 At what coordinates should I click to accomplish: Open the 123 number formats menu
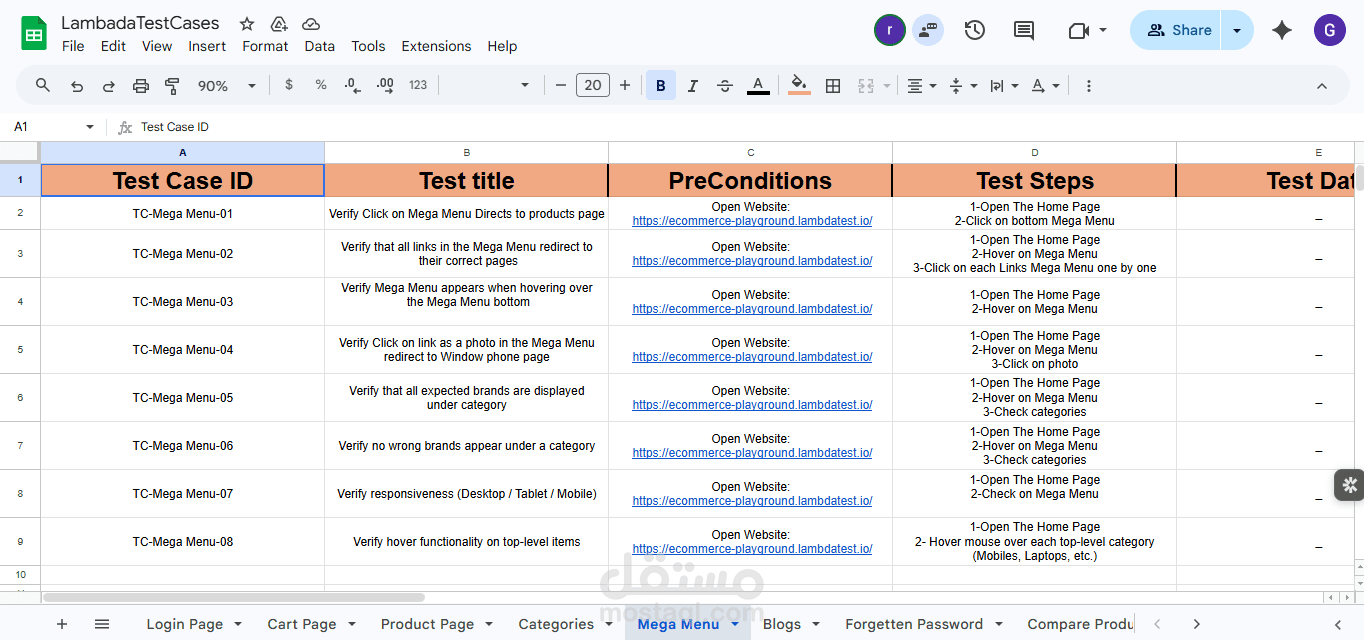tap(418, 86)
